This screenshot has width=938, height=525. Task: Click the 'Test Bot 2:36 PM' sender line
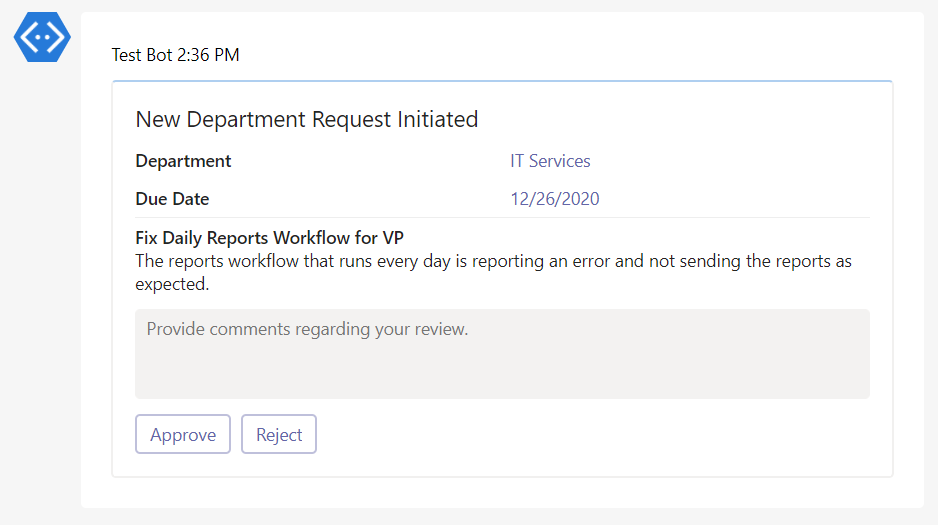coord(175,55)
